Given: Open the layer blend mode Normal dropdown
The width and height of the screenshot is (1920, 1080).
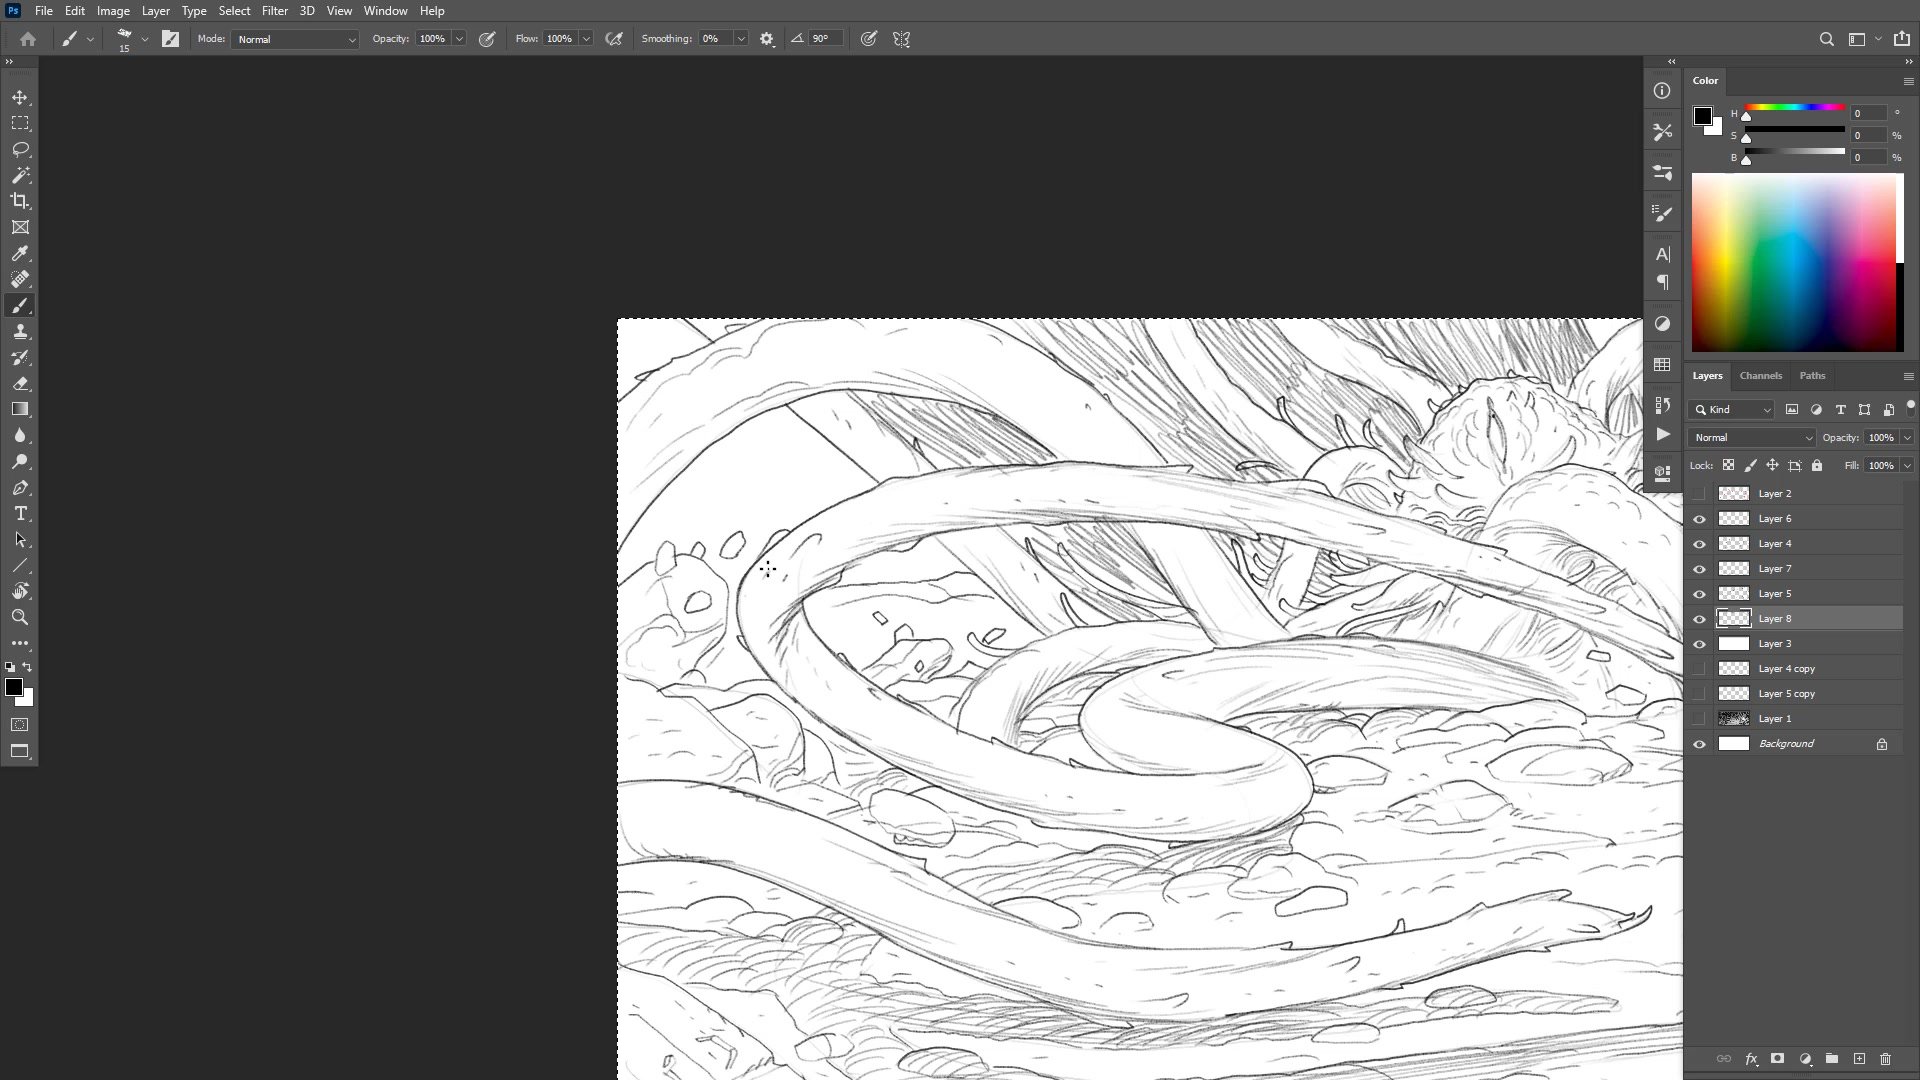Looking at the screenshot, I should (x=1752, y=438).
